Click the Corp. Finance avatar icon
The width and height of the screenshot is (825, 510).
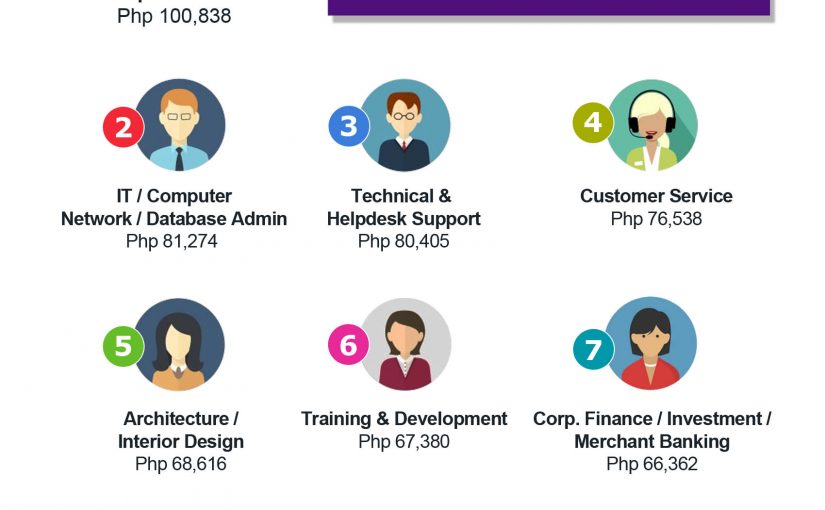point(651,343)
